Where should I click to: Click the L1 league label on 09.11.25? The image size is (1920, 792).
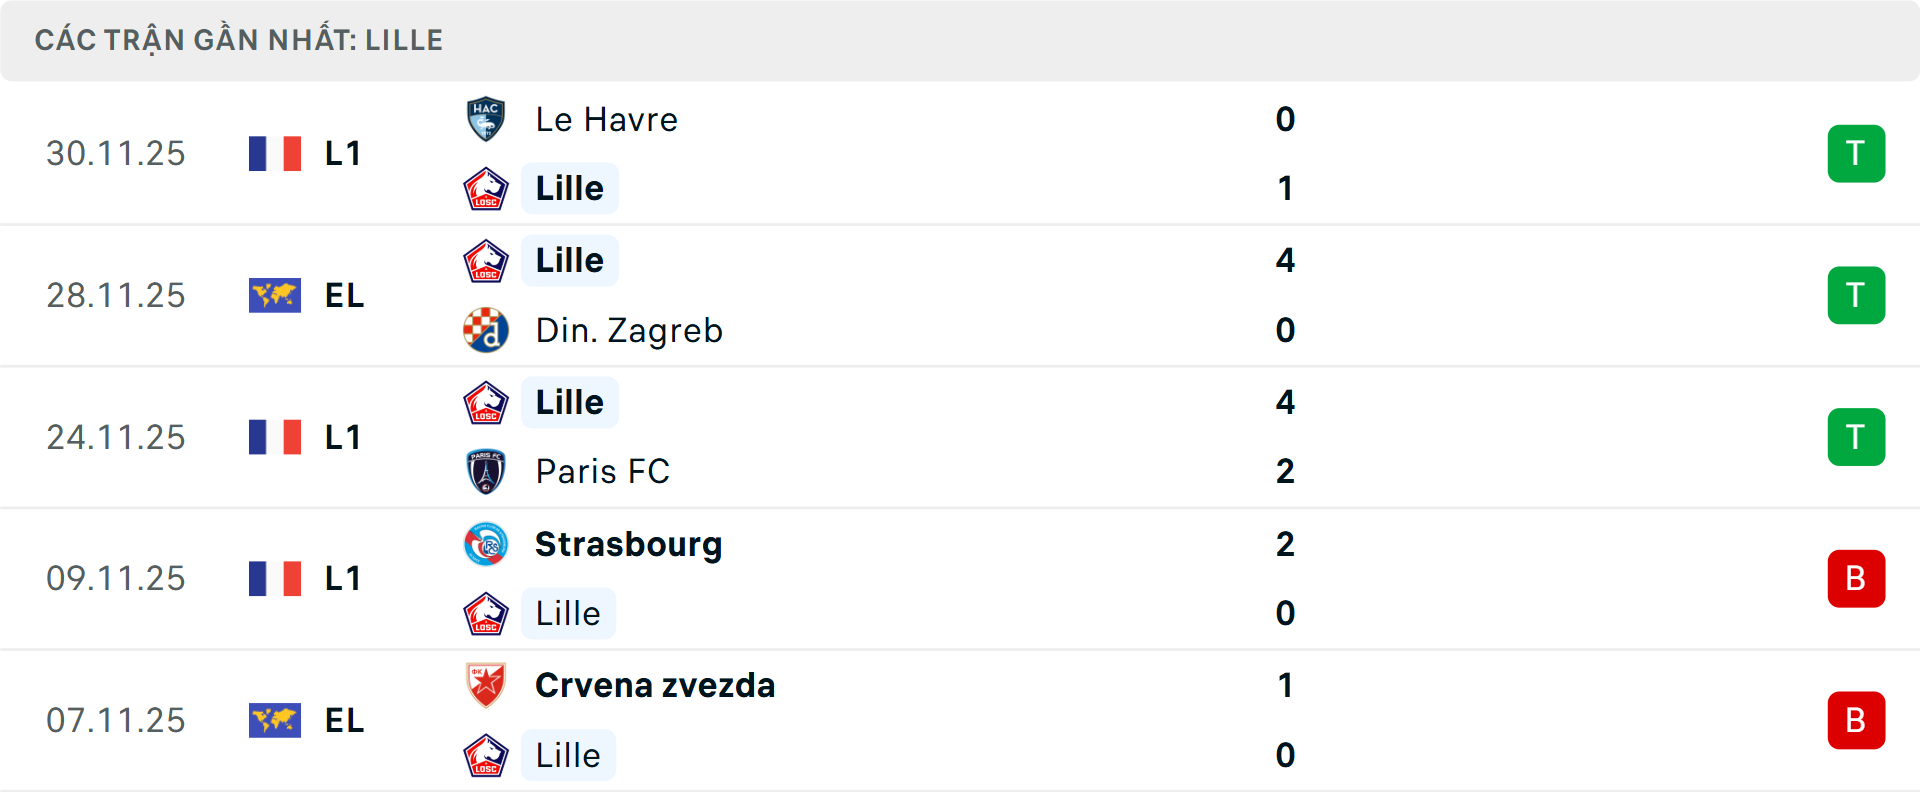click(343, 579)
